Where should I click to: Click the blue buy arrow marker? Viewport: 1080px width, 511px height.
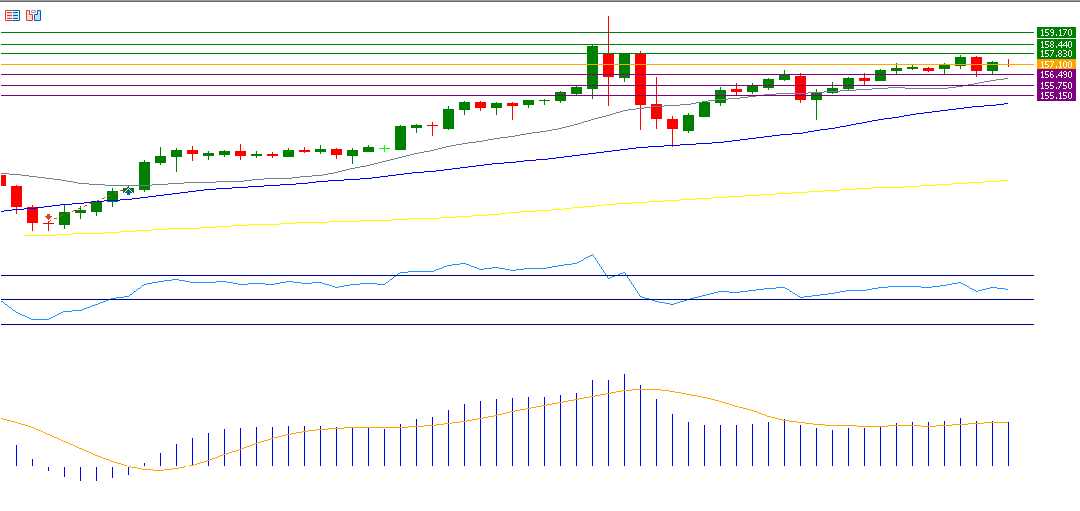click(x=128, y=190)
